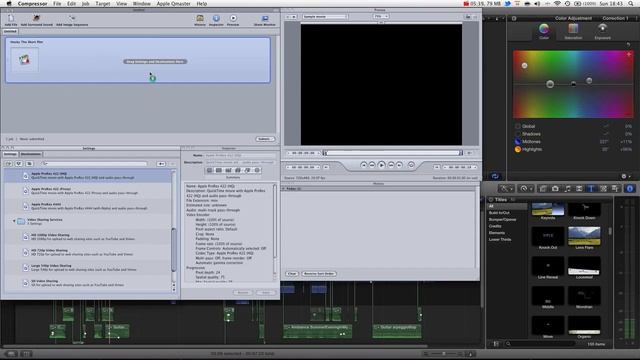Image resolution: width=640 pixels, height=360 pixels.
Task: Click the Global puck on color board
Action: 550,84
